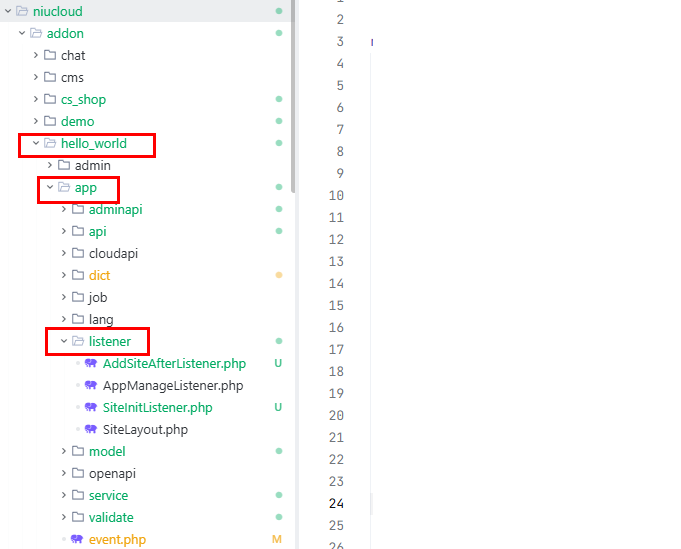
Task: Click the PHP icon beside AppManageListener.php
Action: [x=91, y=385]
